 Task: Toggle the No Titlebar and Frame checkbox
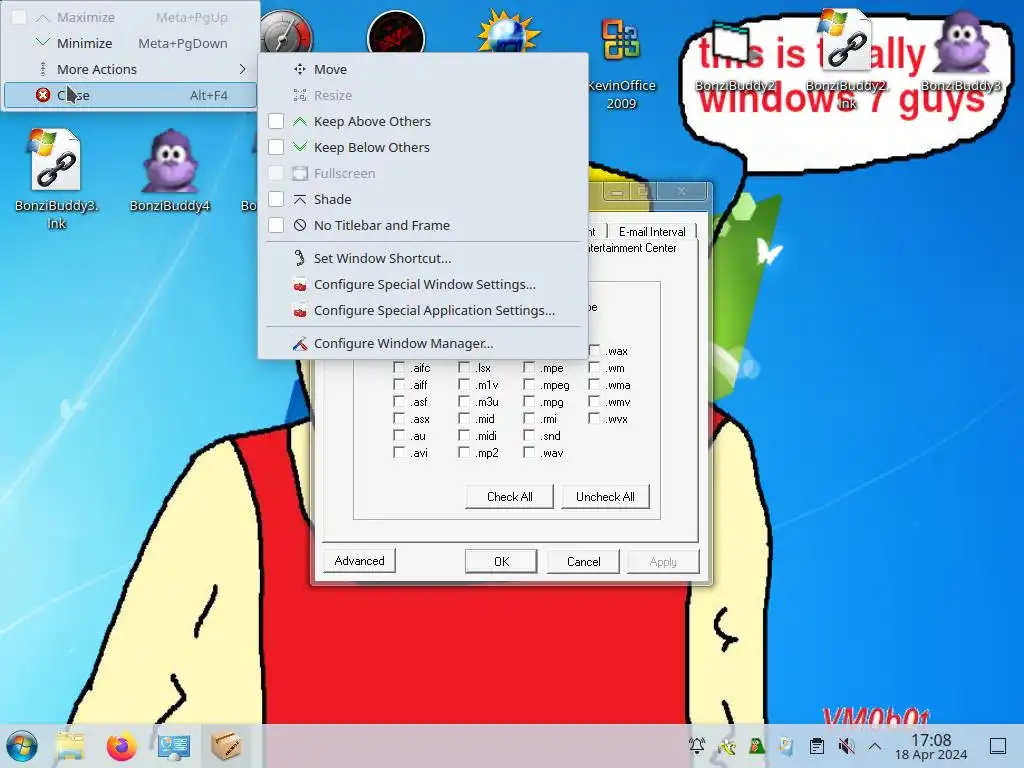pos(276,225)
